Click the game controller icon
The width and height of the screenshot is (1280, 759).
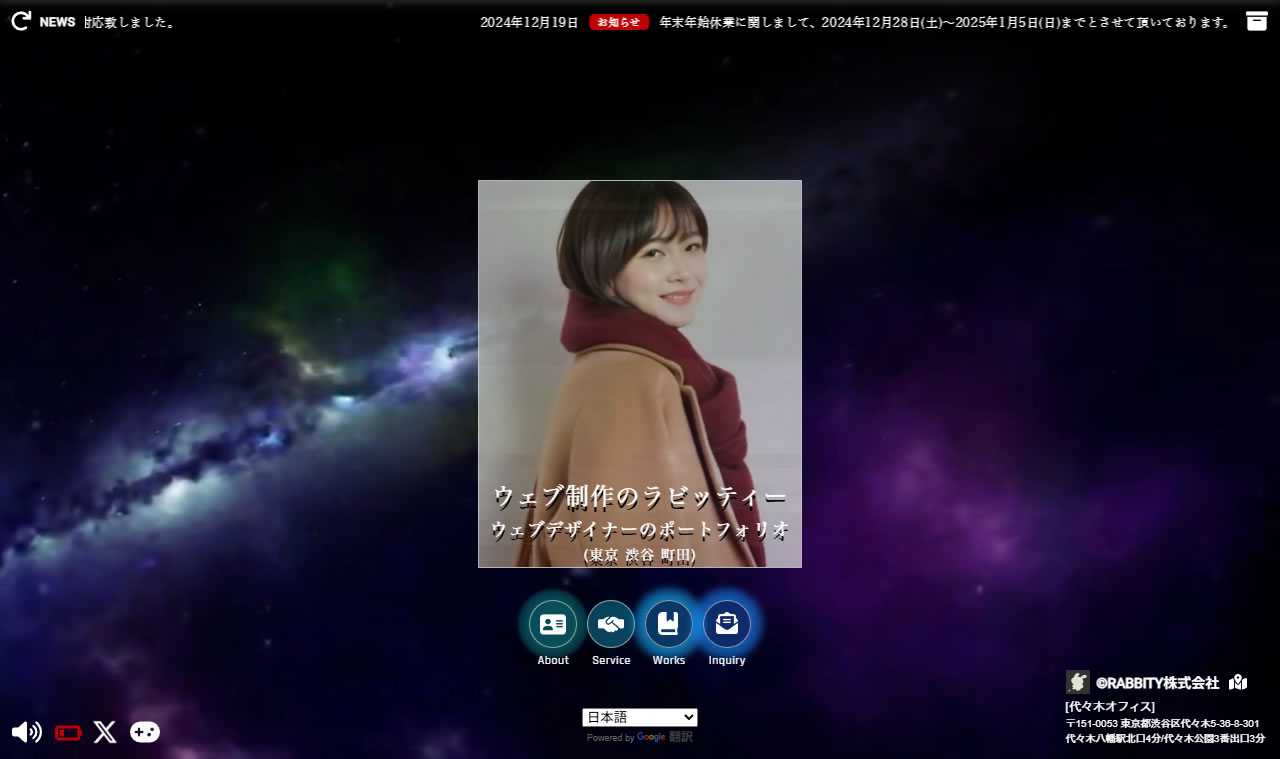pyautogui.click(x=145, y=732)
